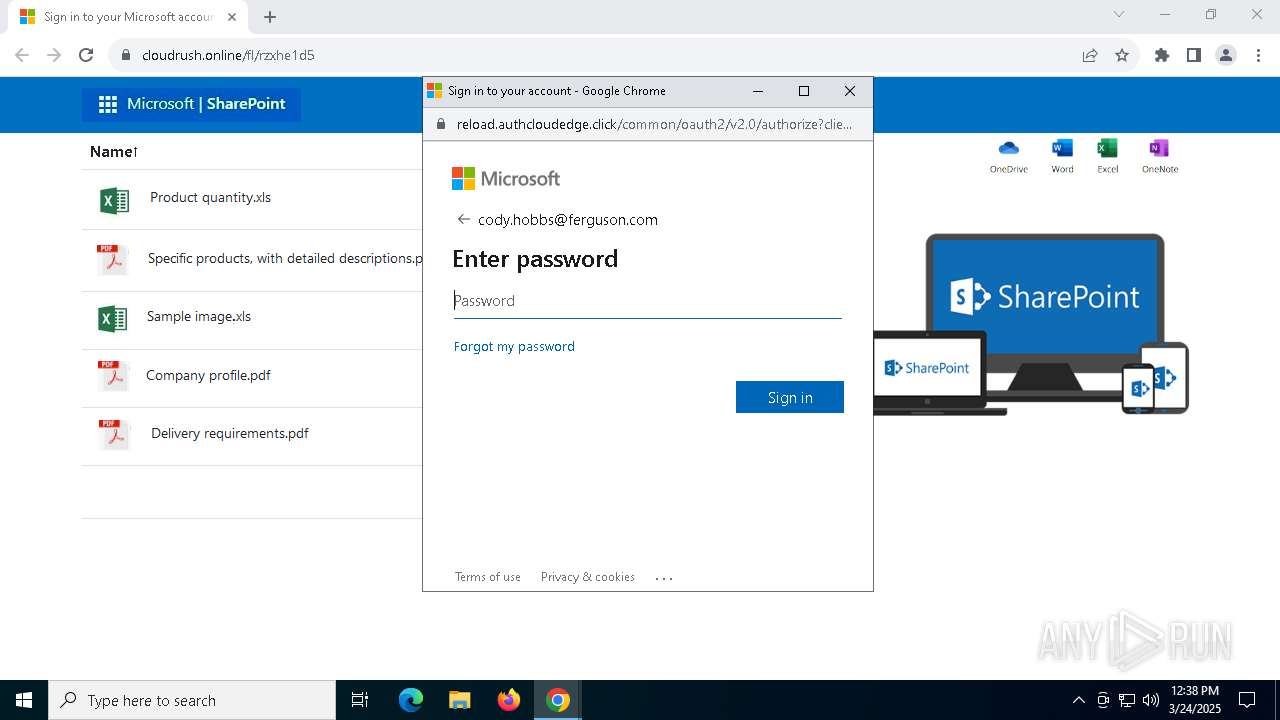Click Windows taskbar search box

(x=192, y=700)
